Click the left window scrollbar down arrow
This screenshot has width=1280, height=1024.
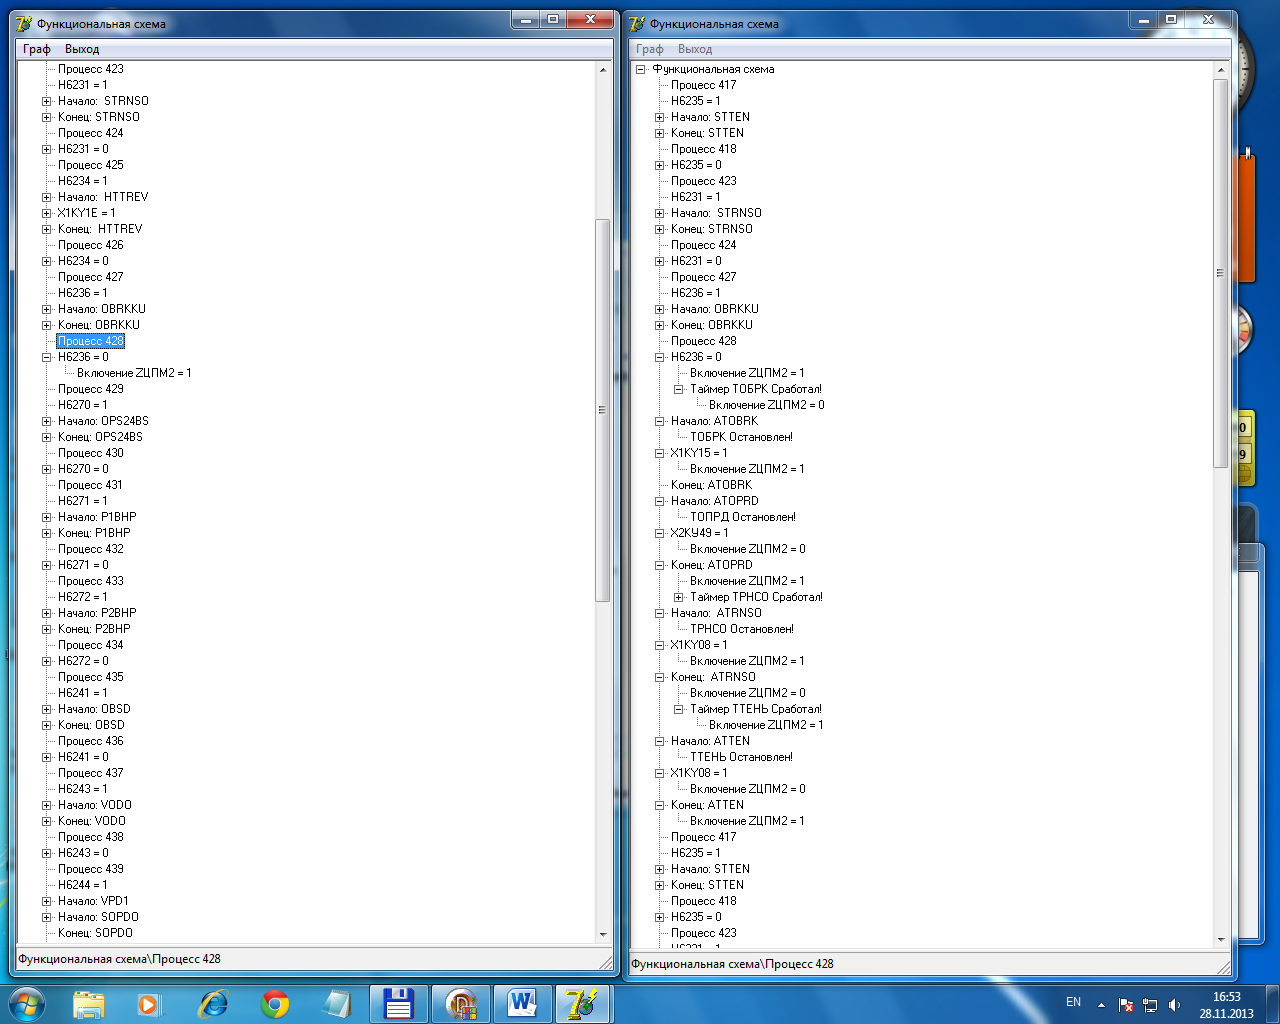[603, 934]
